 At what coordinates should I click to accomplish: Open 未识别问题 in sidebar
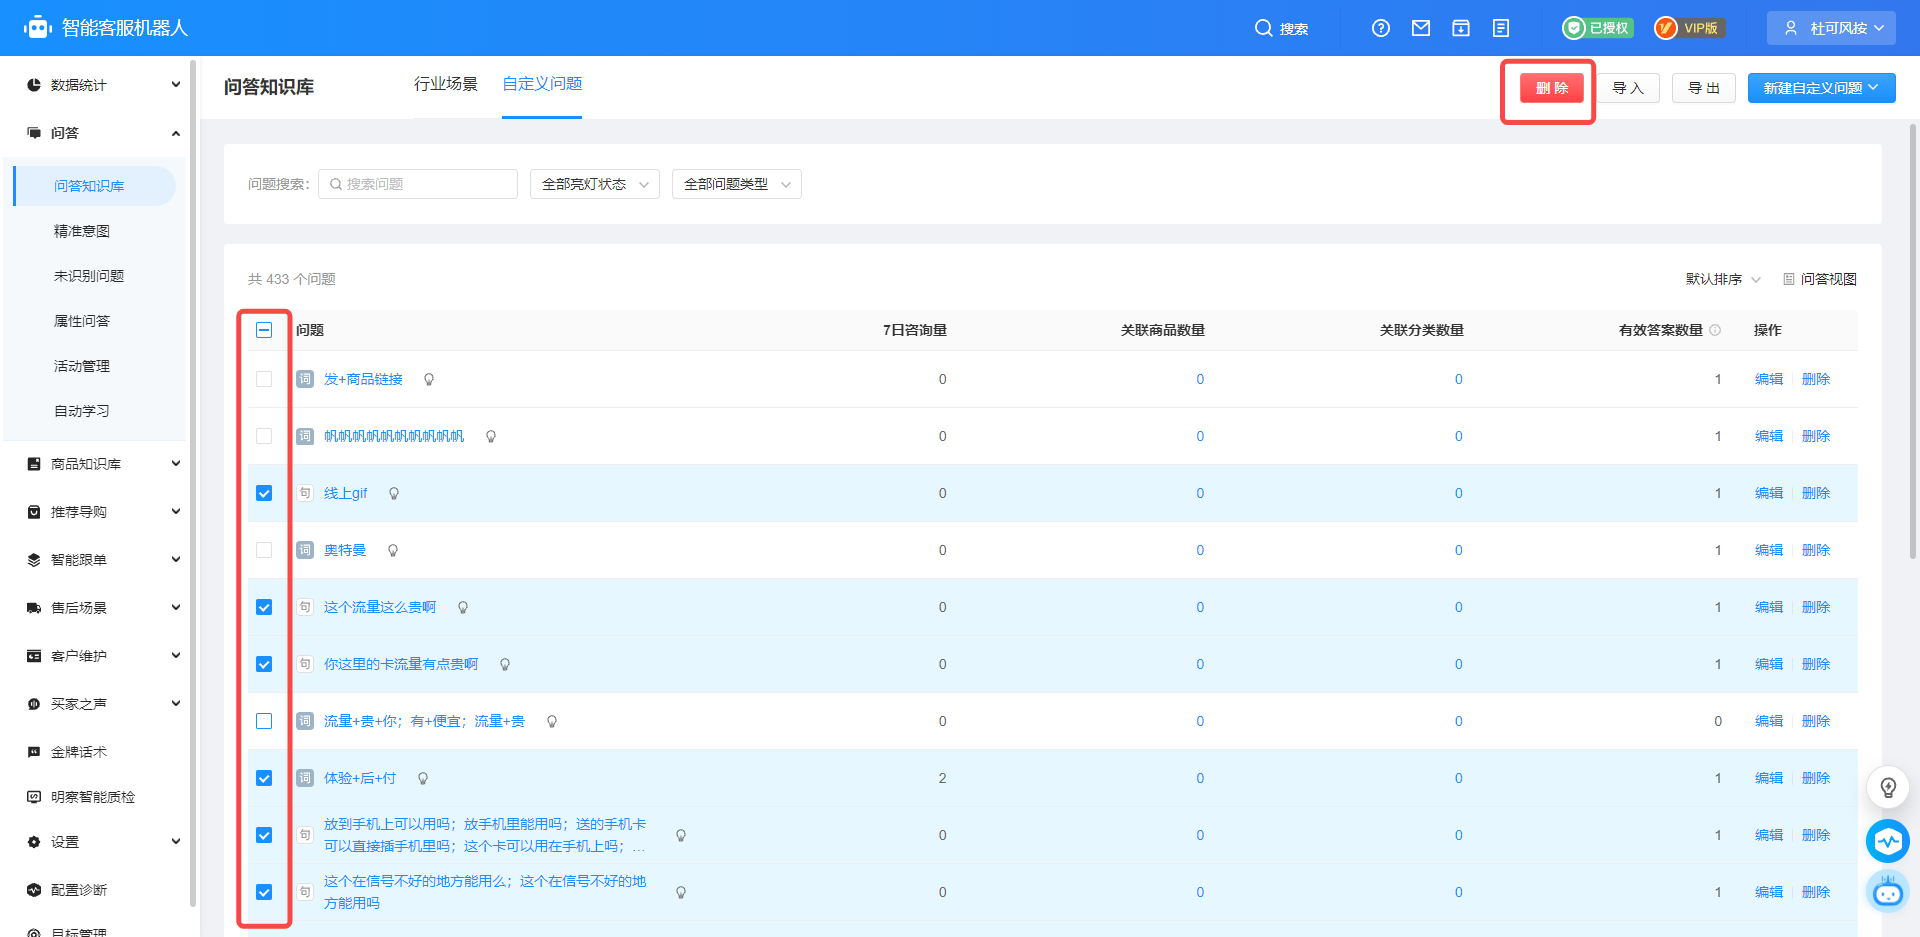pyautogui.click(x=89, y=276)
